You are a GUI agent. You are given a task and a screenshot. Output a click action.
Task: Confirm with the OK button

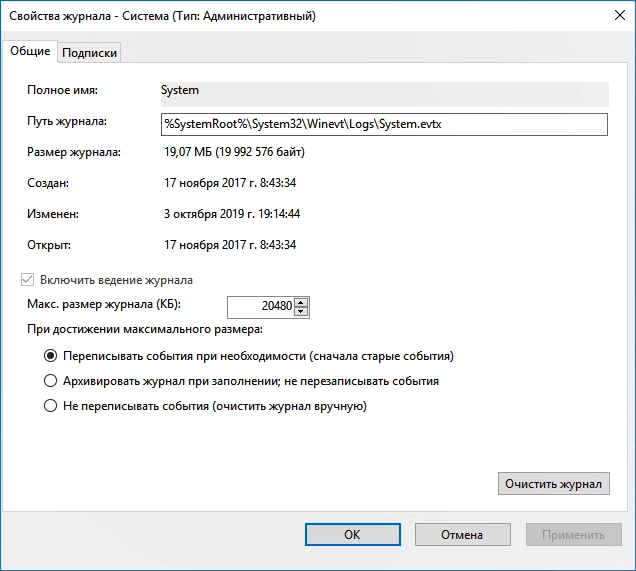(x=352, y=535)
